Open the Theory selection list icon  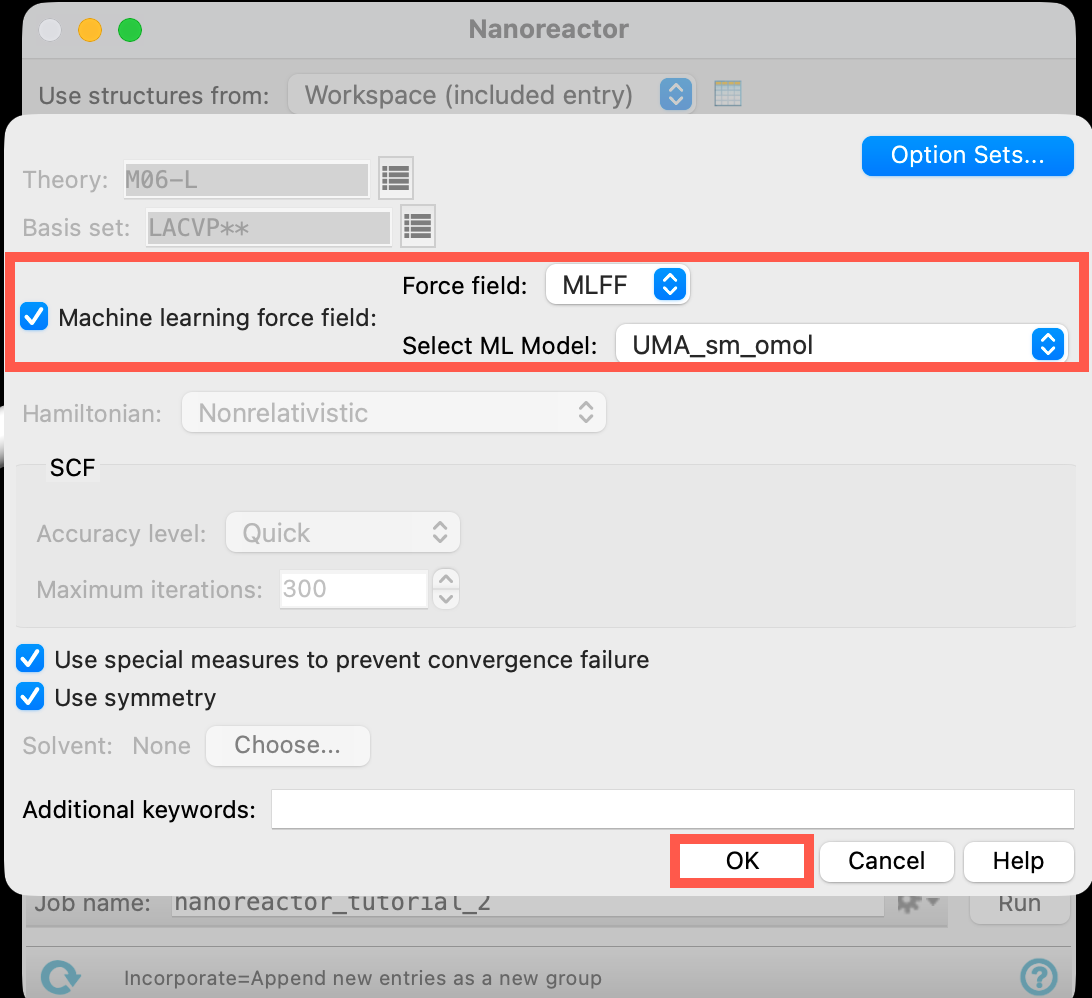(x=396, y=178)
